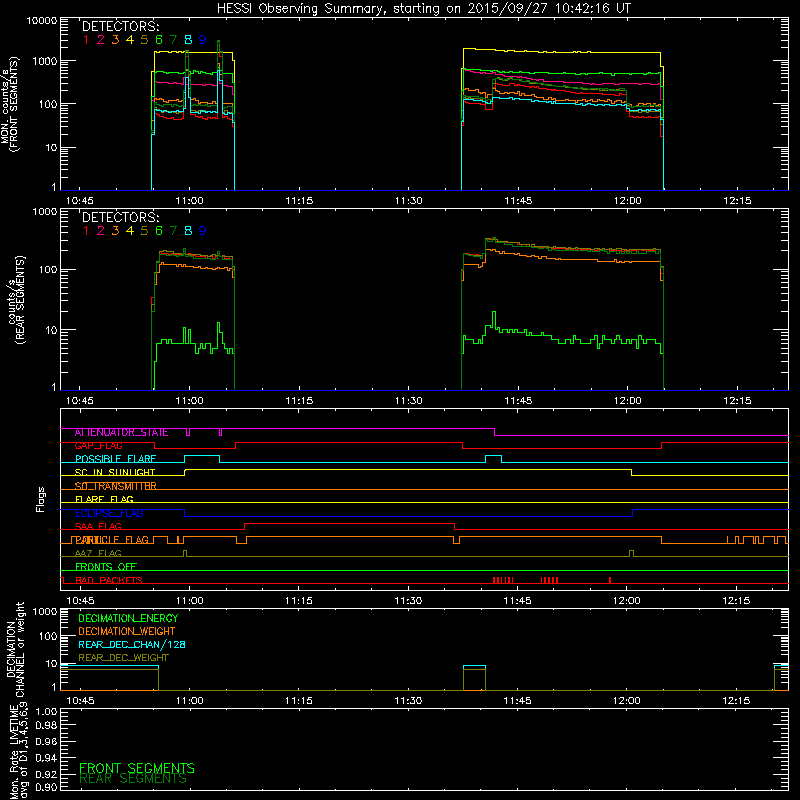
Task: Click the SAA_FLAG label
Action: (98, 526)
